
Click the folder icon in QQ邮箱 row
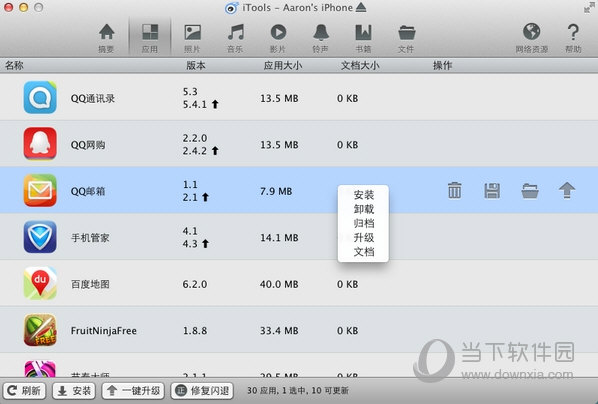point(530,191)
